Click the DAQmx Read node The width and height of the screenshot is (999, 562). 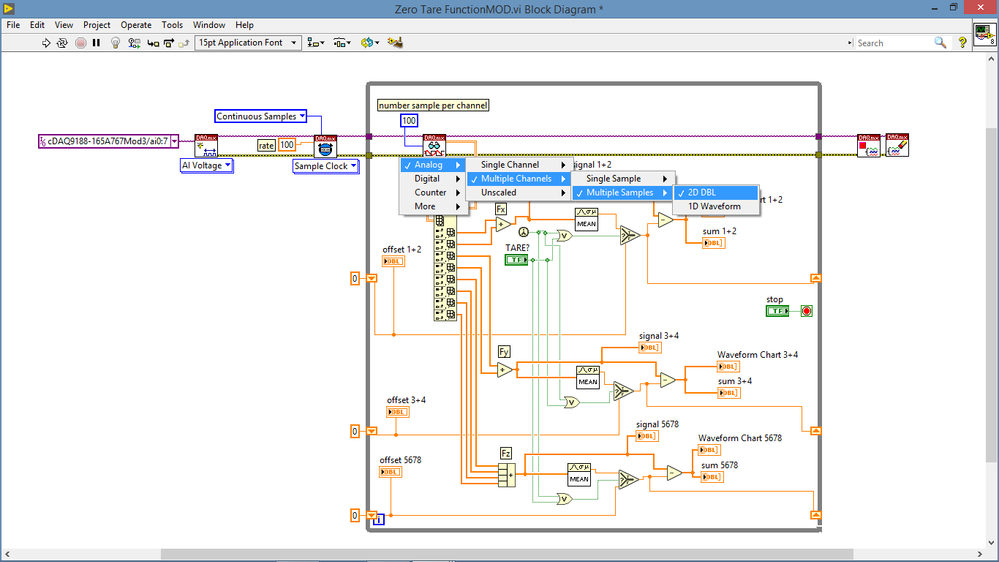[435, 145]
